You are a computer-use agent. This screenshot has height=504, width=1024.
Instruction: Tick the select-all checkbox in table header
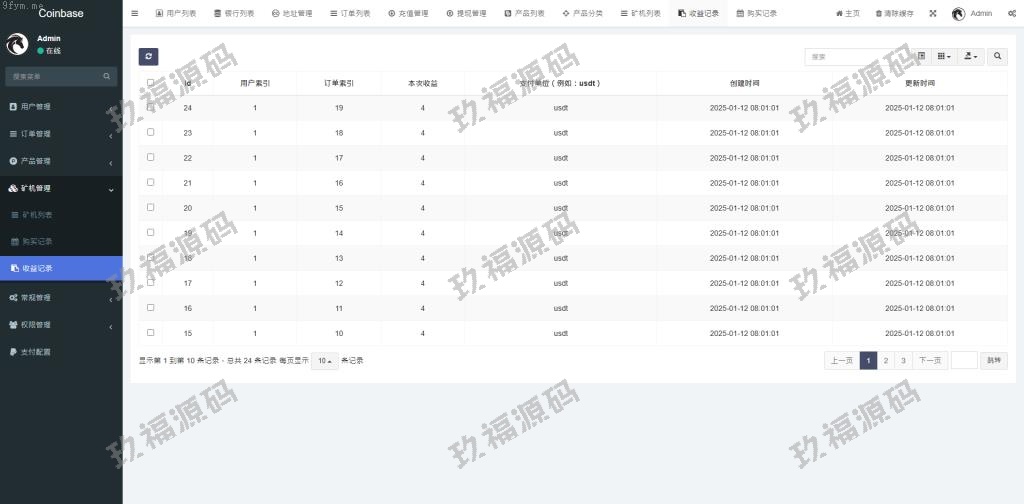(151, 83)
